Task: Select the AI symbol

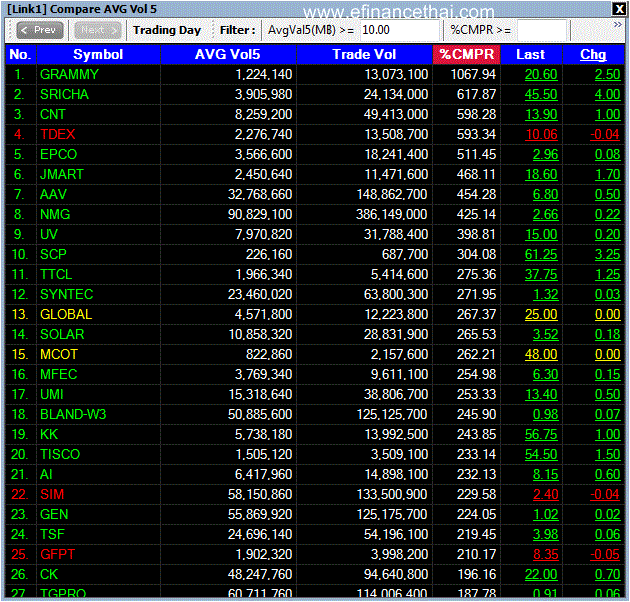Action: click(x=46, y=475)
